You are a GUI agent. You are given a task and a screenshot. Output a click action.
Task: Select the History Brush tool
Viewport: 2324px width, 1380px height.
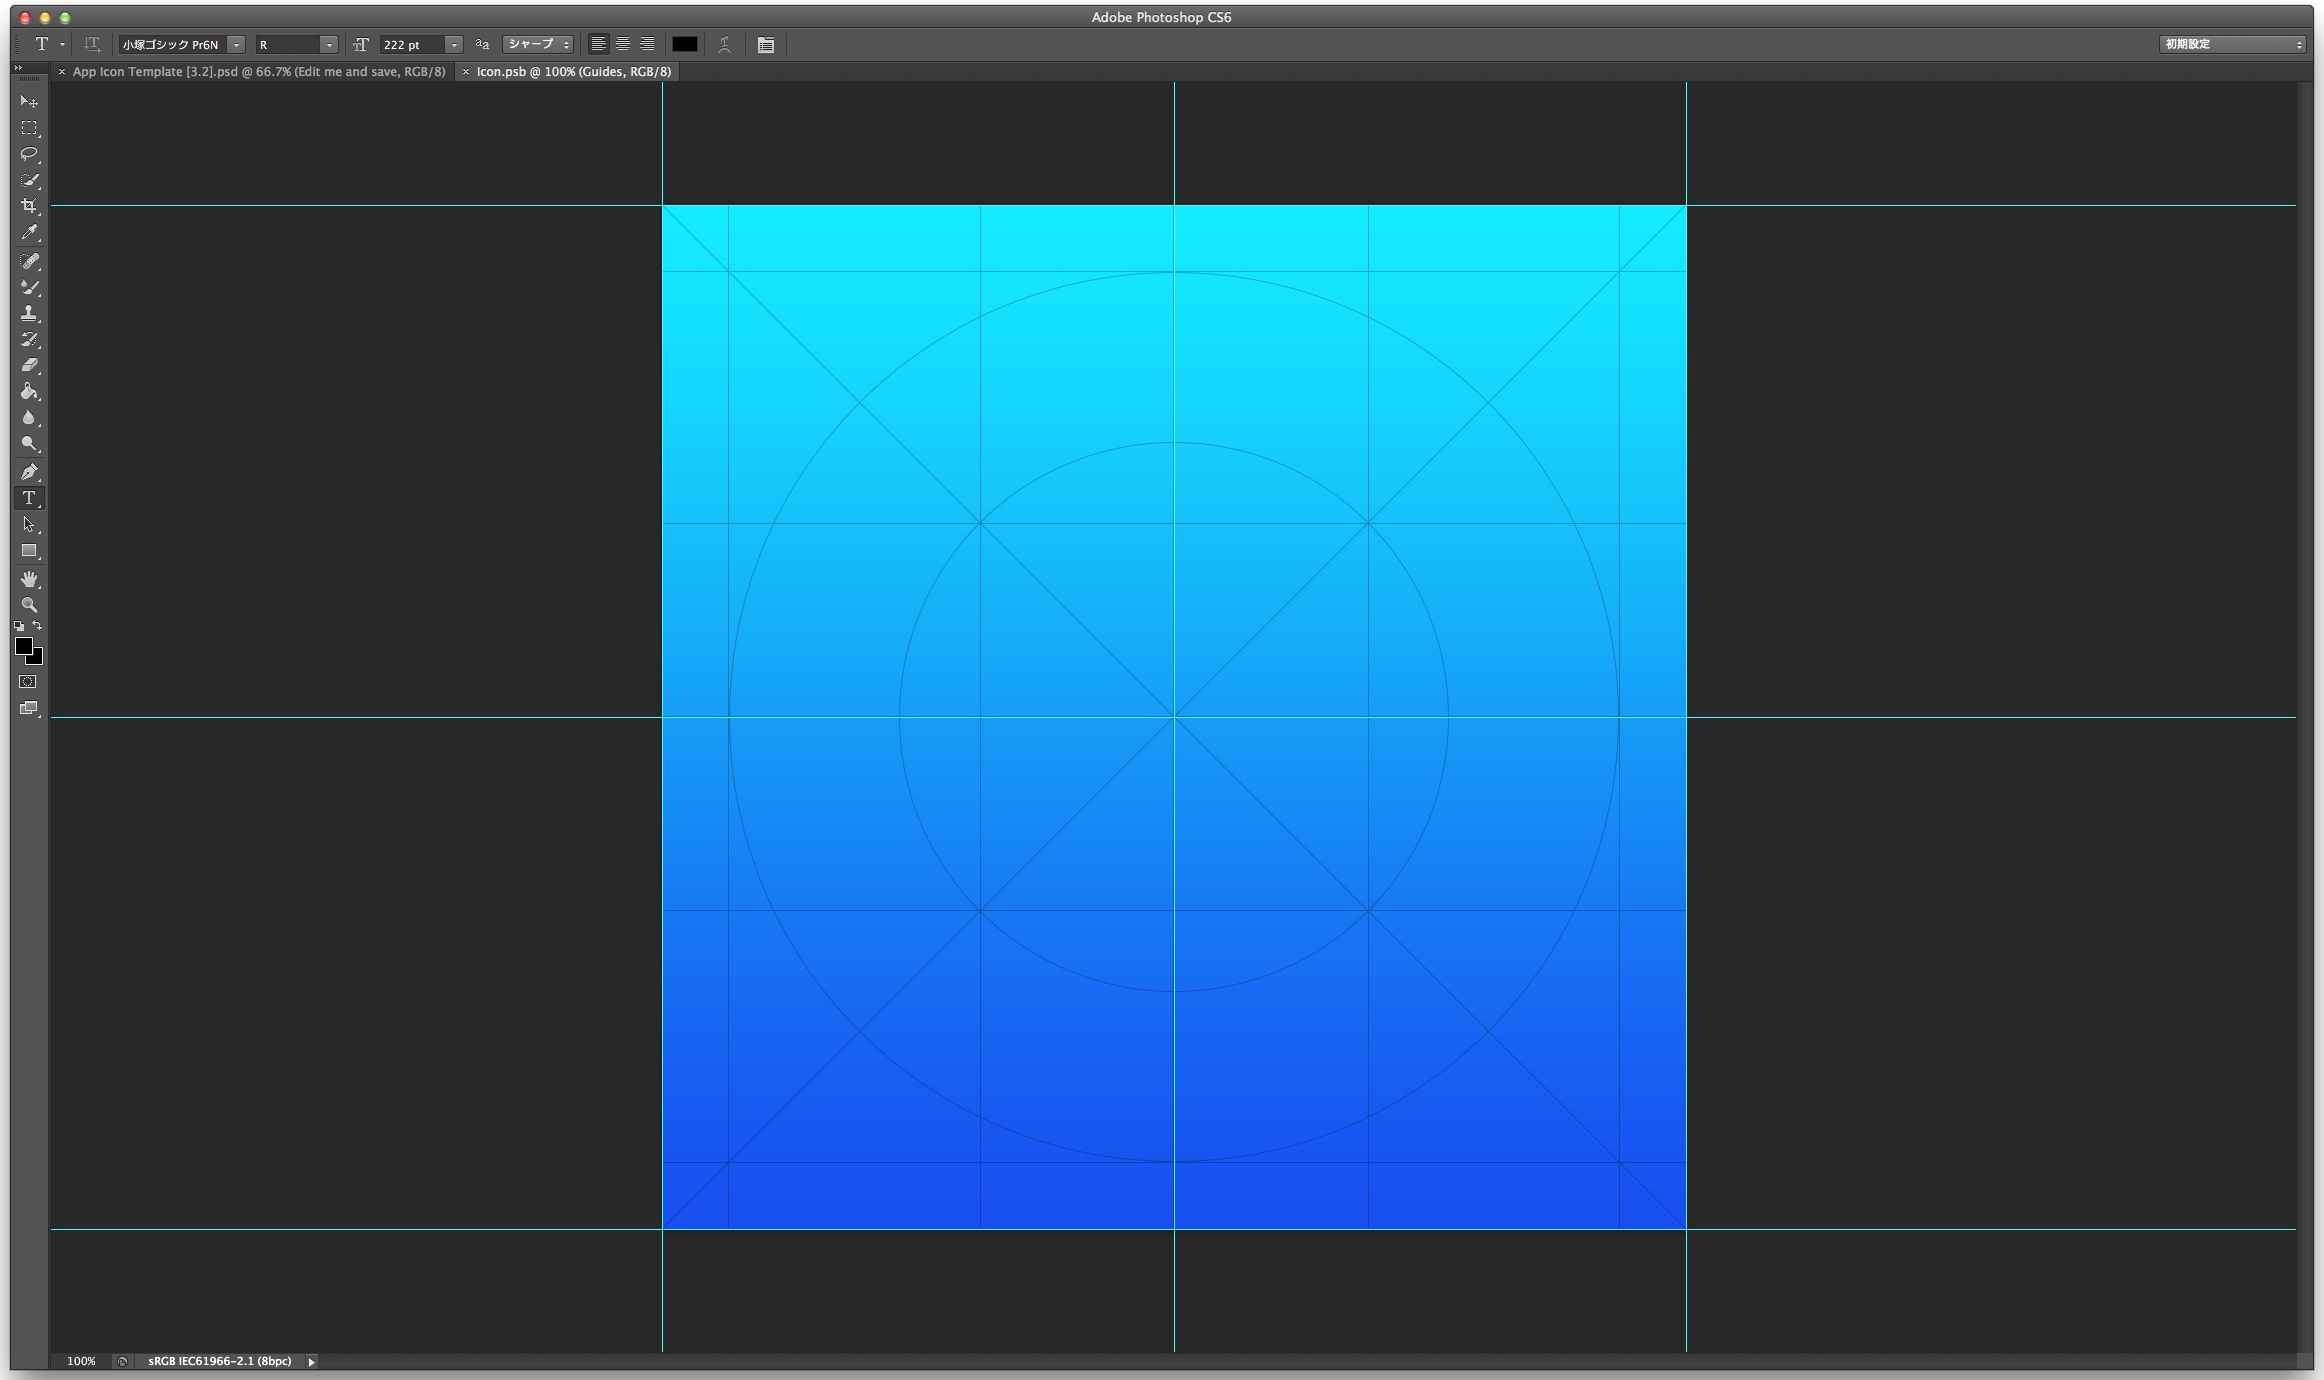29,339
